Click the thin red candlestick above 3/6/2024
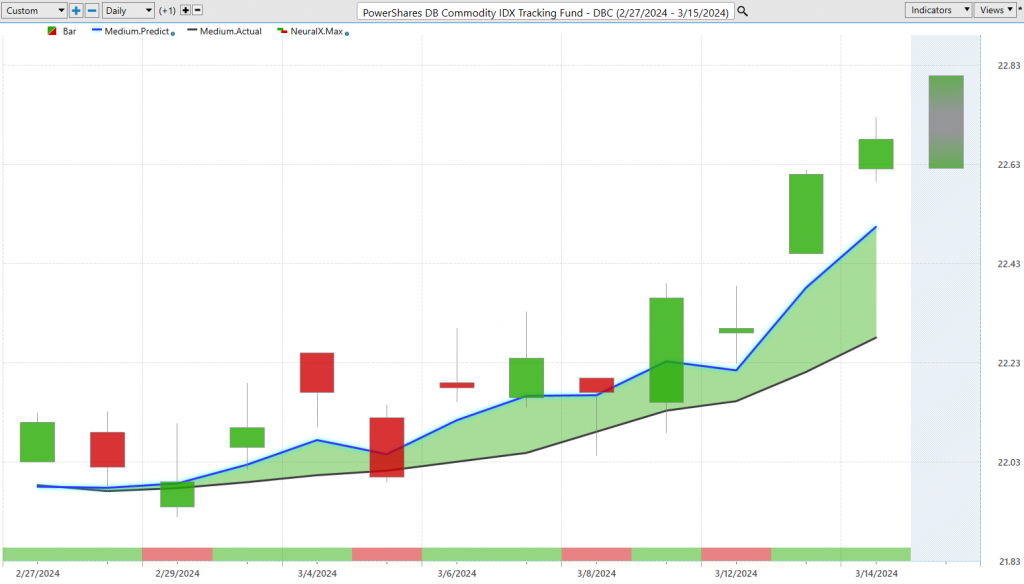 456,385
